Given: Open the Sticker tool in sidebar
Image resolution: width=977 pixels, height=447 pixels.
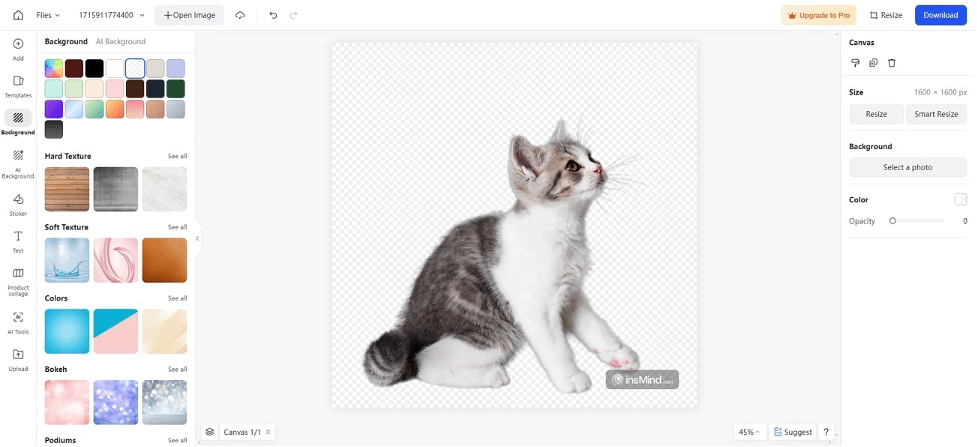Looking at the screenshot, I should point(18,203).
